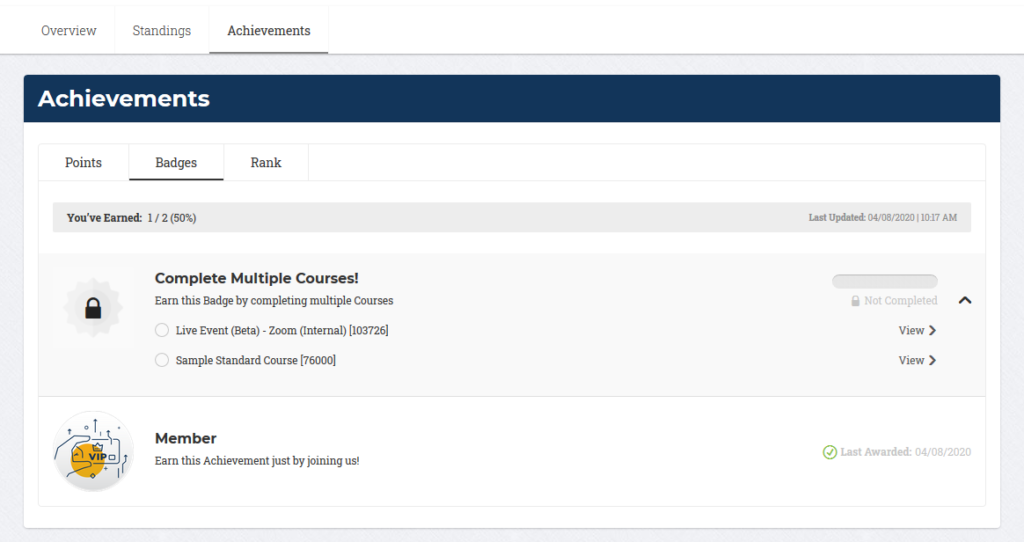
Task: Click the Last Awarded 04/08/2020 date
Action: coord(905,452)
